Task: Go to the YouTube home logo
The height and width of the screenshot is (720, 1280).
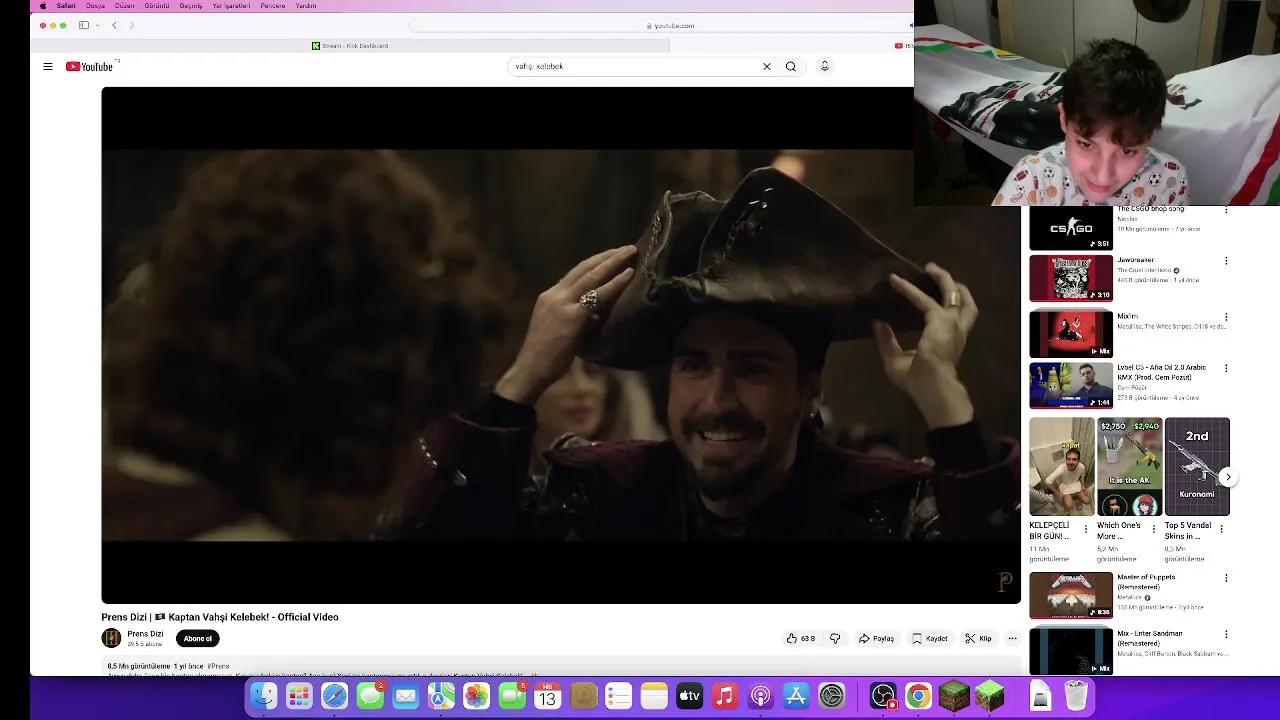Action: click(89, 66)
